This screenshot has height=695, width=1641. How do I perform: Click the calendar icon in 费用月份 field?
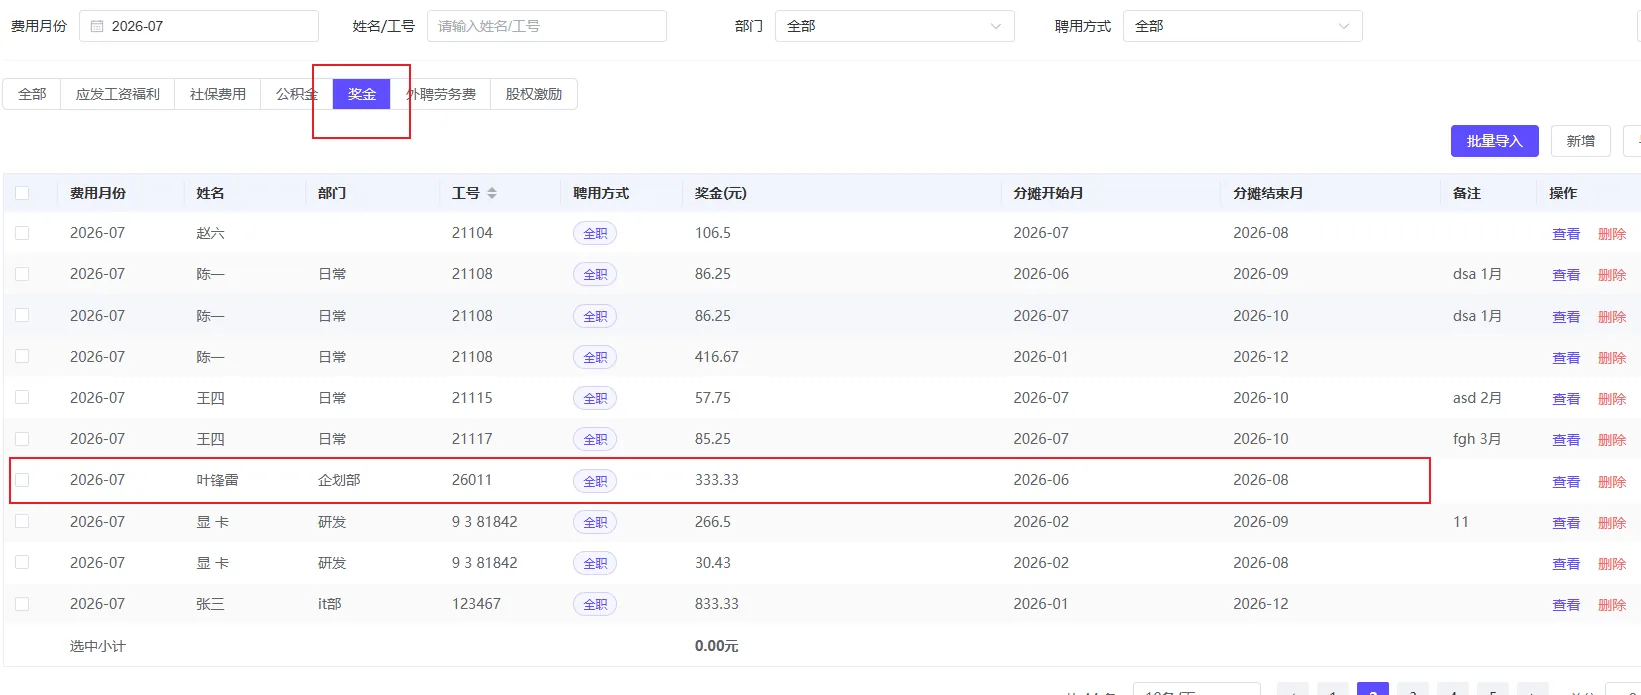coord(97,26)
